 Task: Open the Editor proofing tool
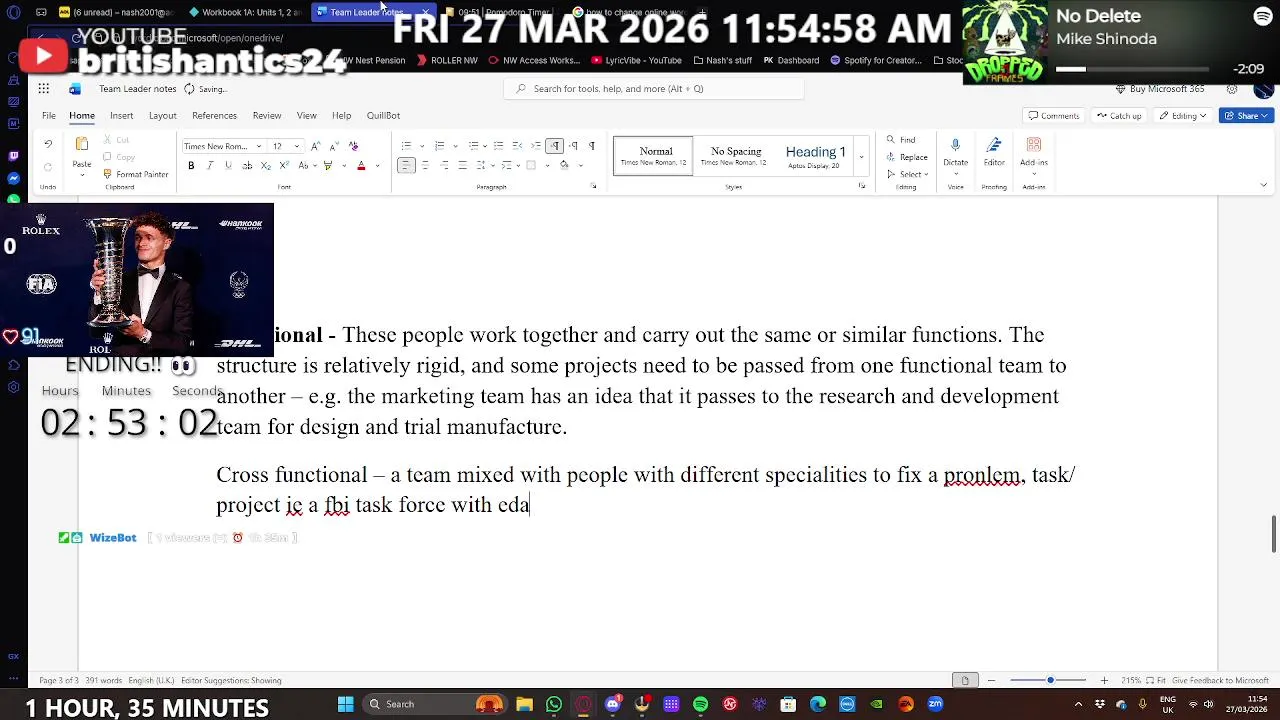pyautogui.click(x=994, y=152)
